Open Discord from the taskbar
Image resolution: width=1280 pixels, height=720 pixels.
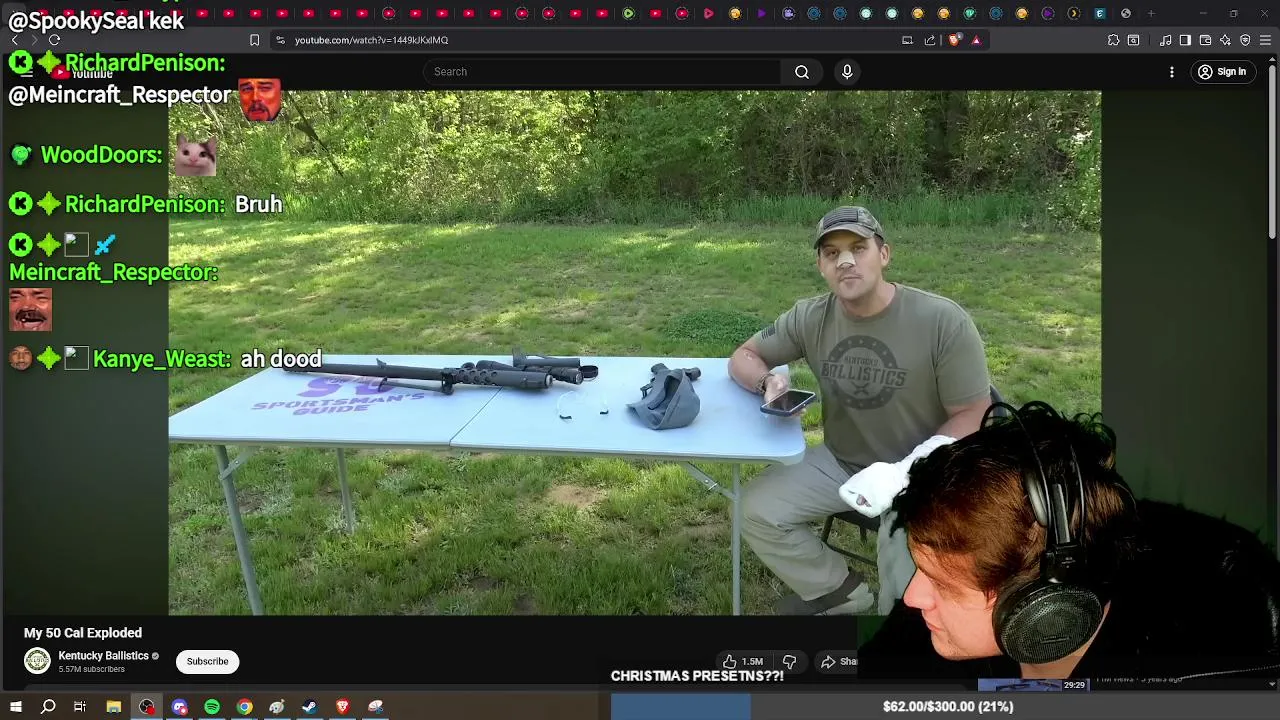click(180, 707)
